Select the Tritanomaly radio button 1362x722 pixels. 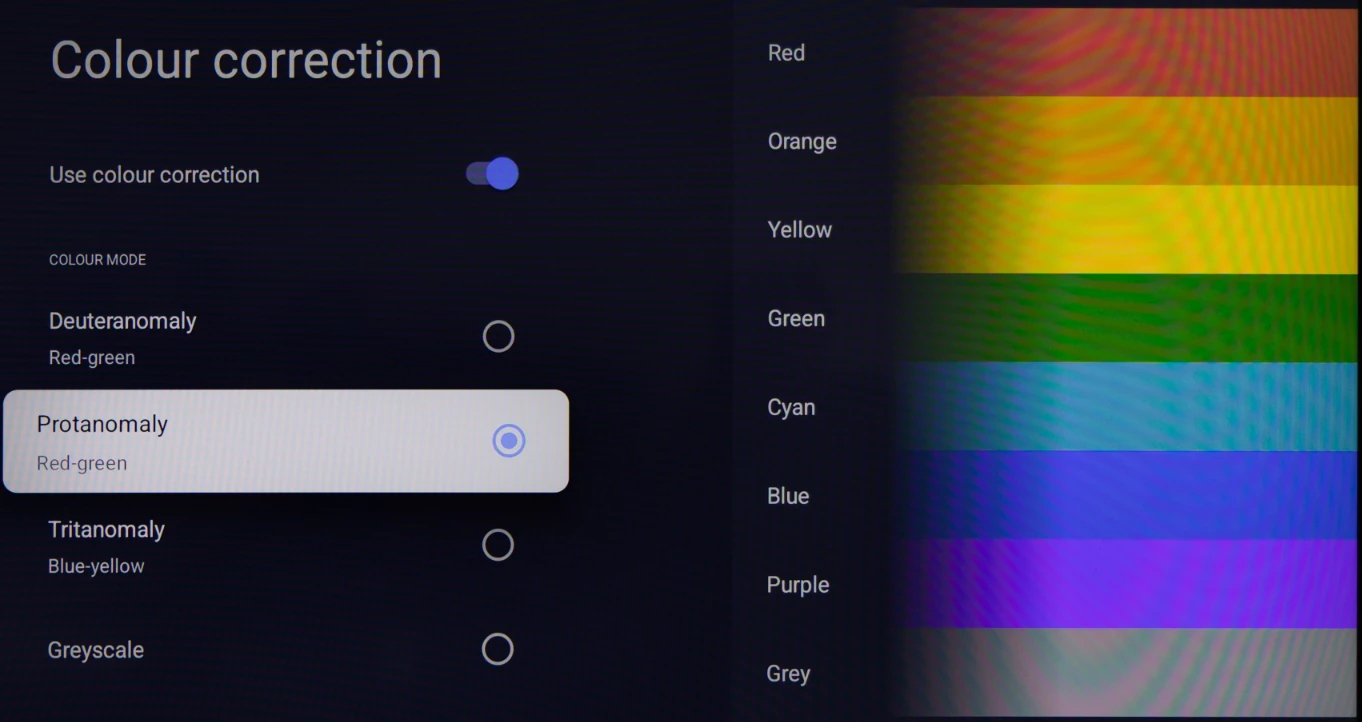pyautogui.click(x=498, y=545)
